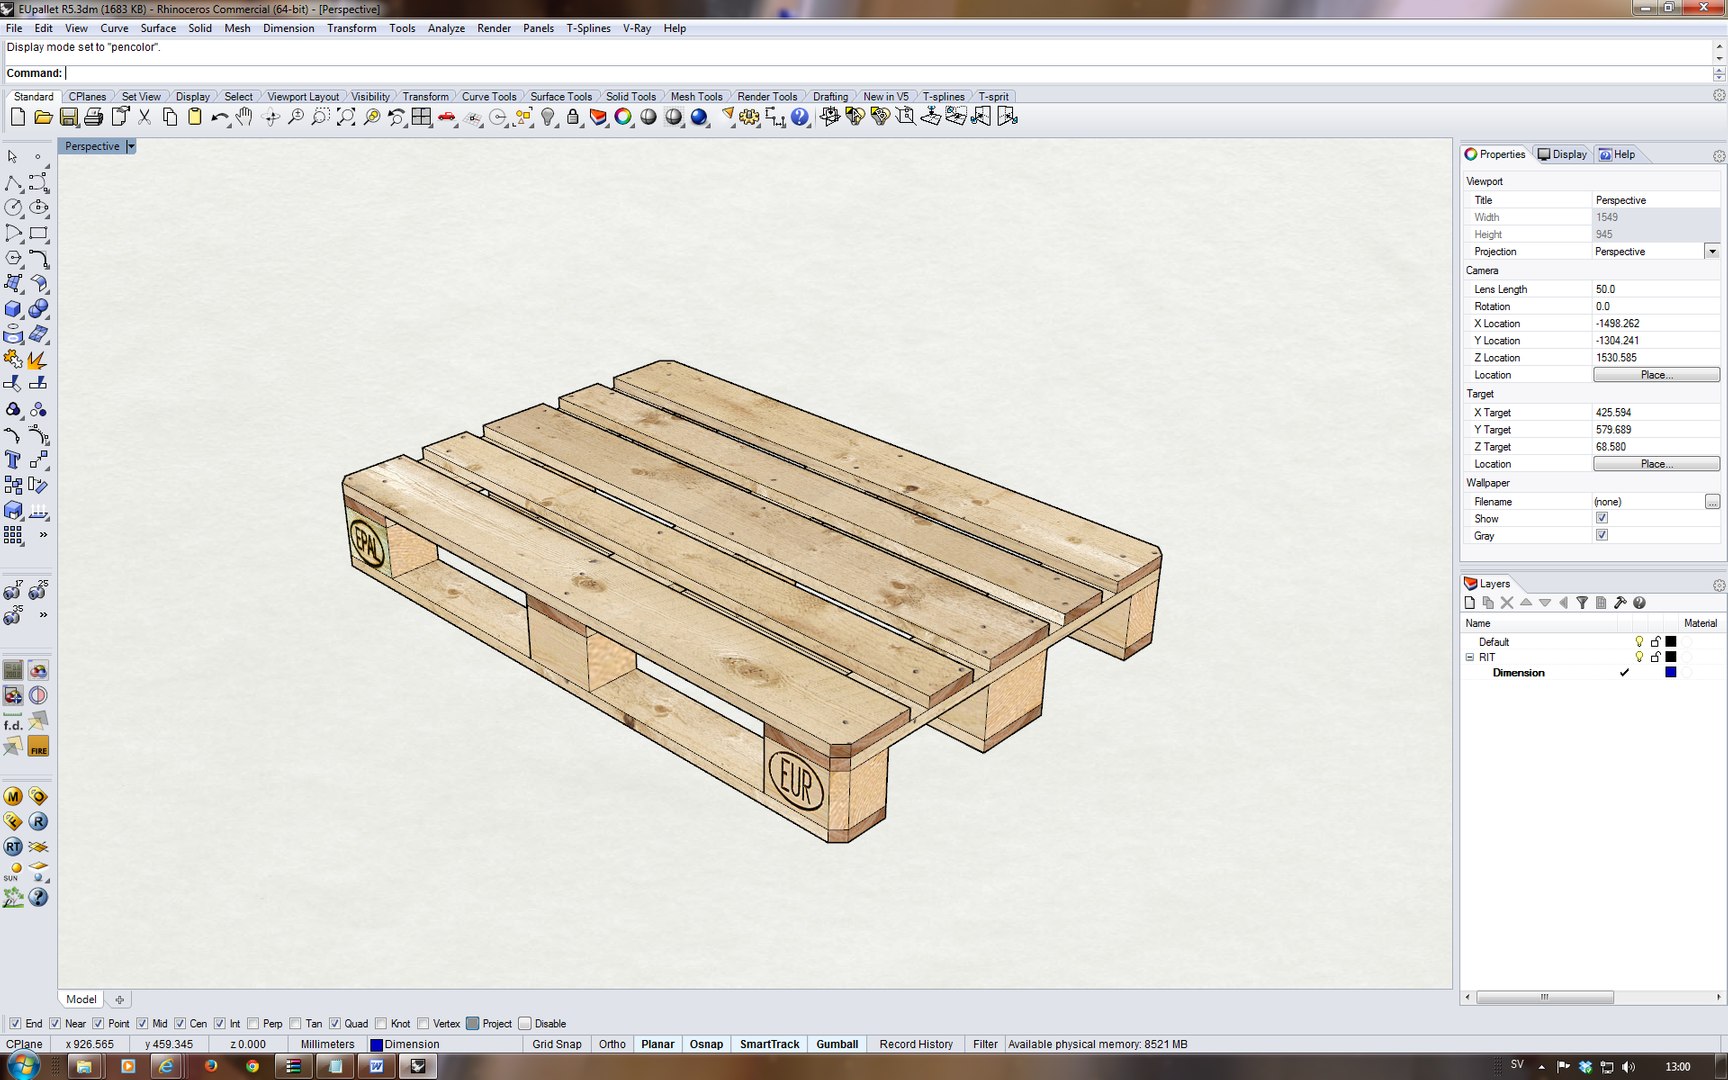Click the light bulb Hide objects icon
This screenshot has height=1080, width=1728.
pyautogui.click(x=548, y=117)
